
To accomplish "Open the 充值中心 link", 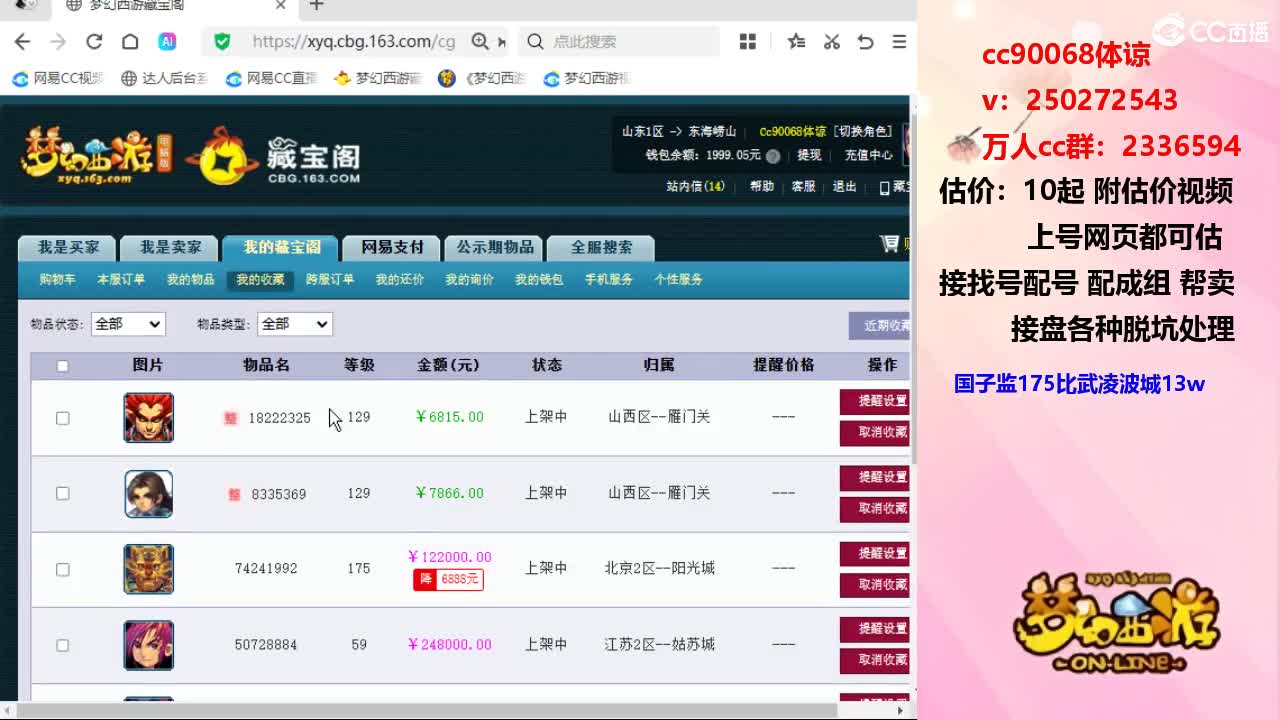I will [868, 156].
